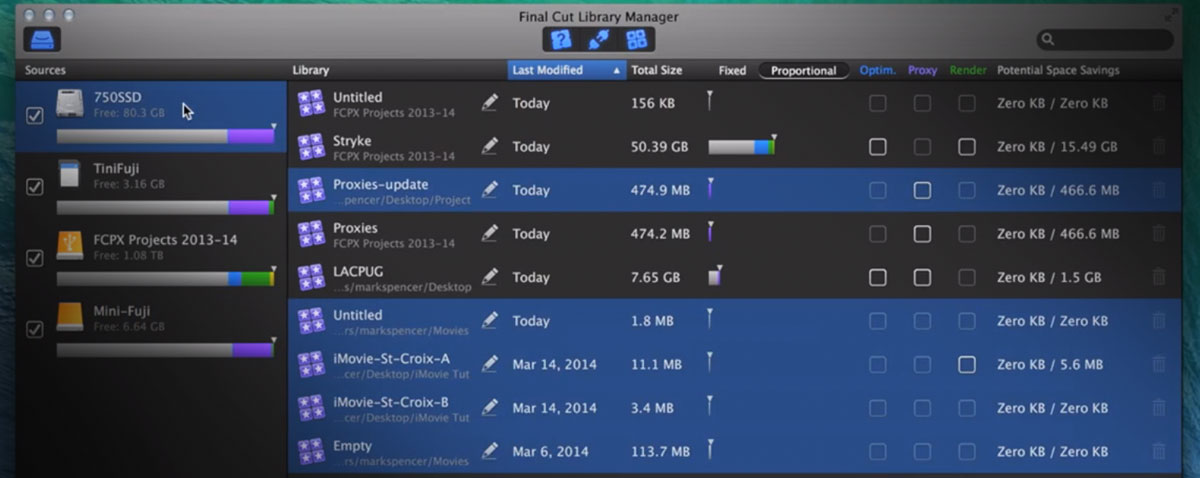
Task: Uncheck the 750SSD source checkbox
Action: (34, 115)
